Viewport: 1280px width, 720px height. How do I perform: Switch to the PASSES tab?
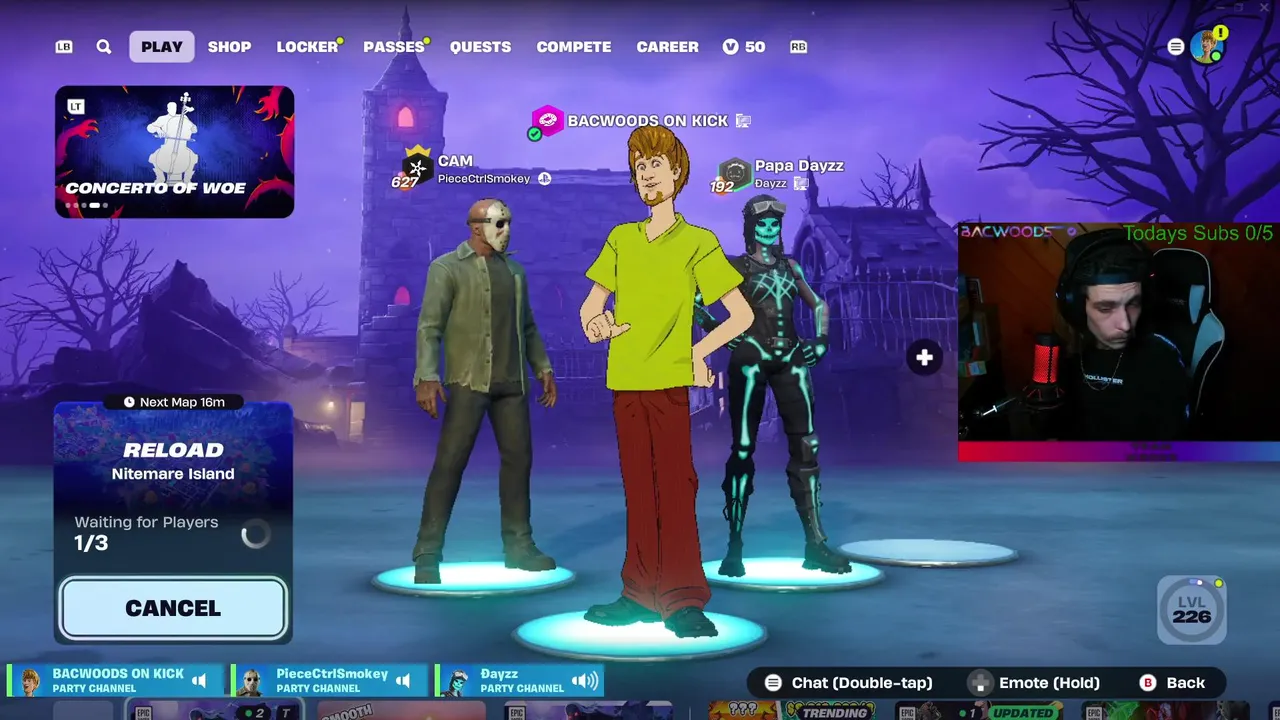coord(394,47)
